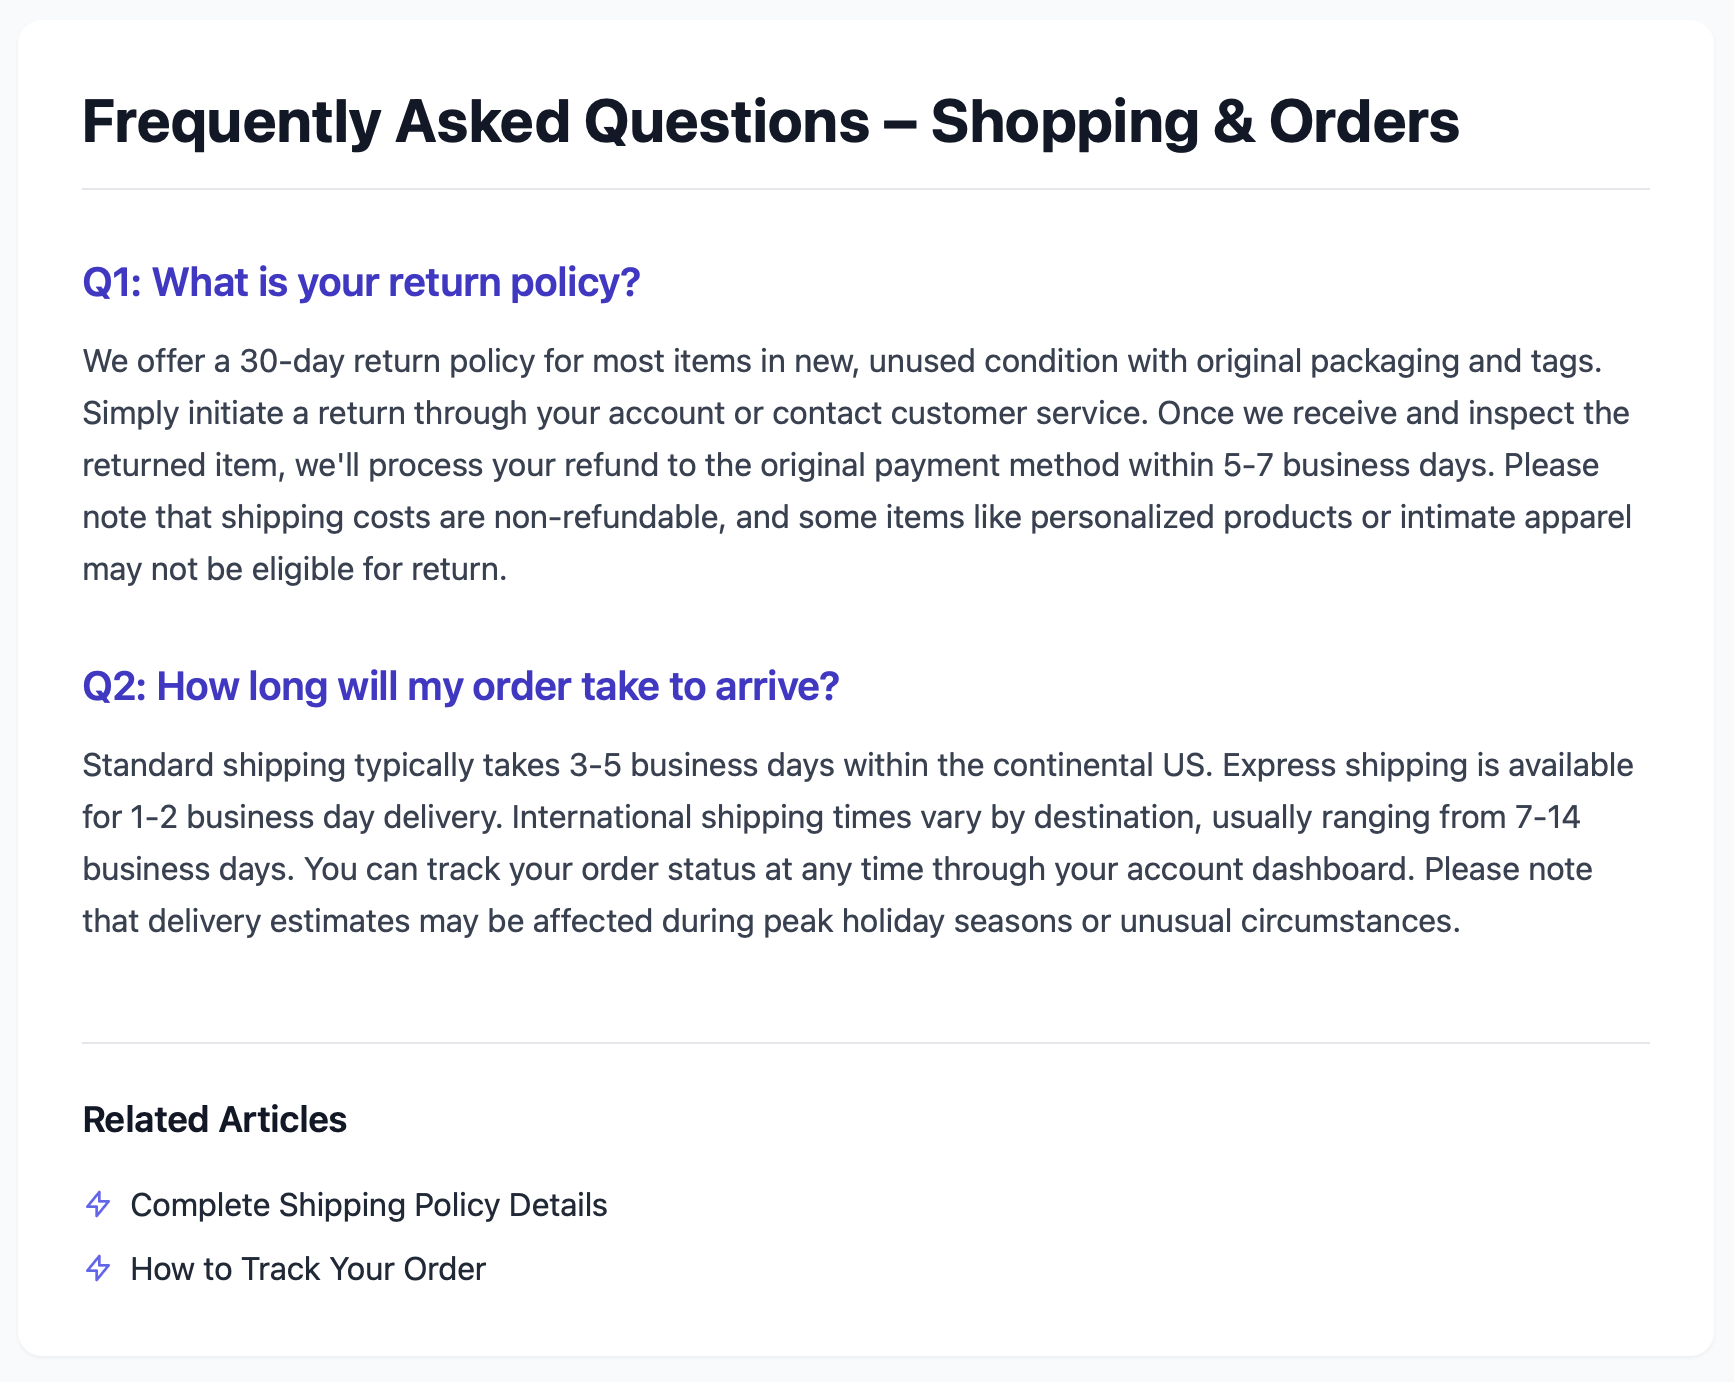Click the lightning icon beside Complete Shipping Policy Details
Screen dimensions: 1734x1382
tap(98, 1204)
